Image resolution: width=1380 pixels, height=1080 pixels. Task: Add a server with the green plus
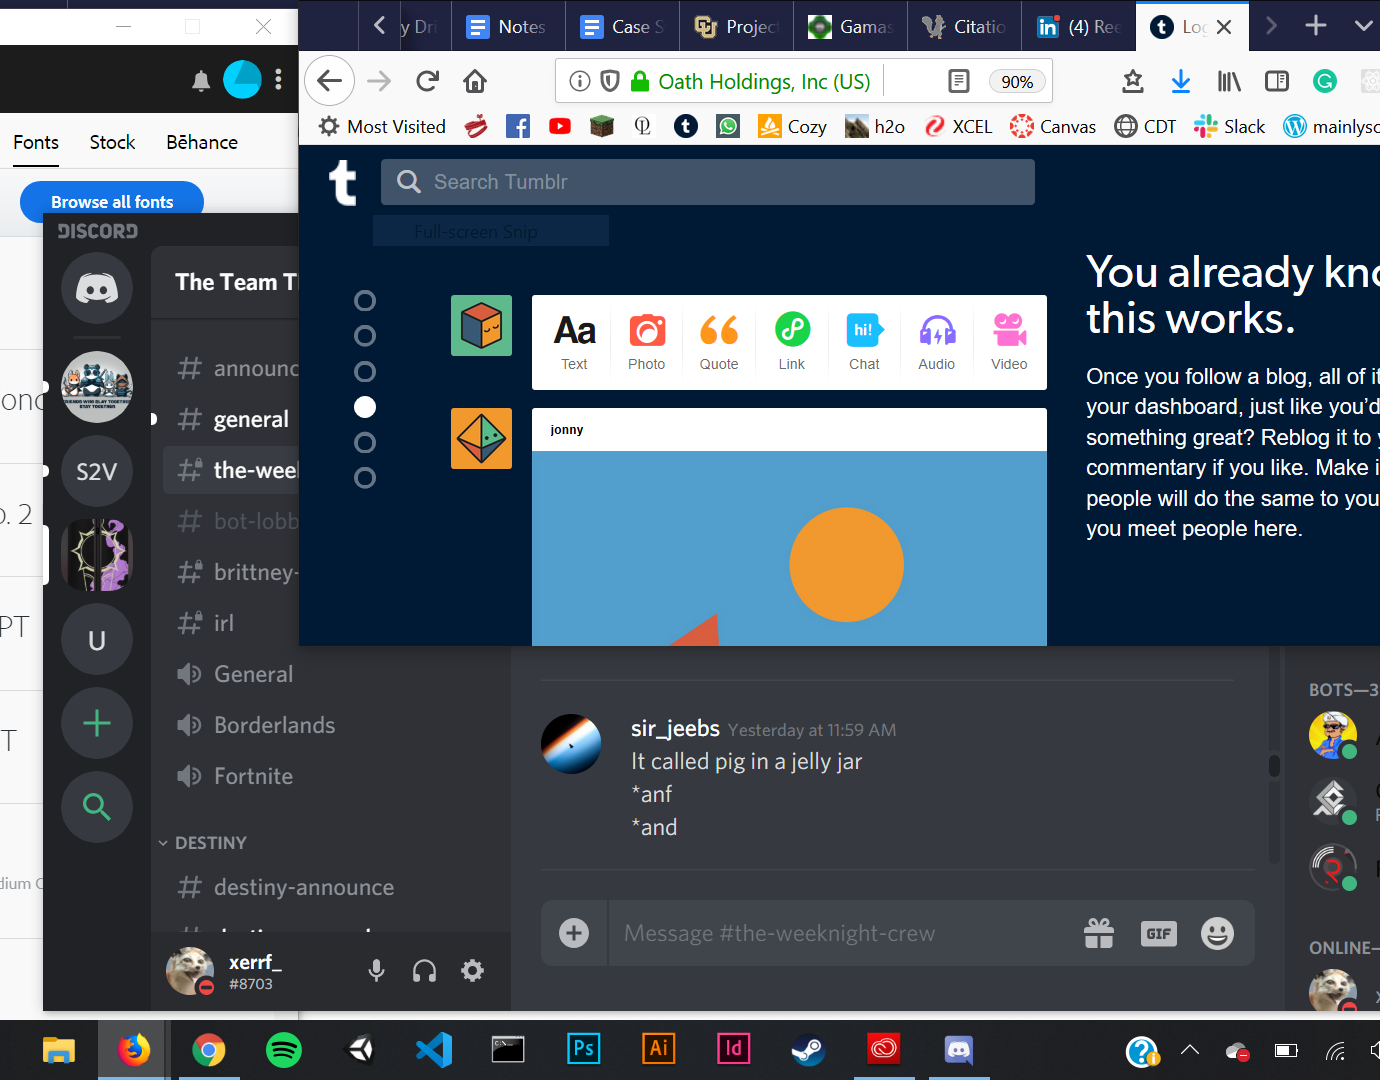pos(97,723)
